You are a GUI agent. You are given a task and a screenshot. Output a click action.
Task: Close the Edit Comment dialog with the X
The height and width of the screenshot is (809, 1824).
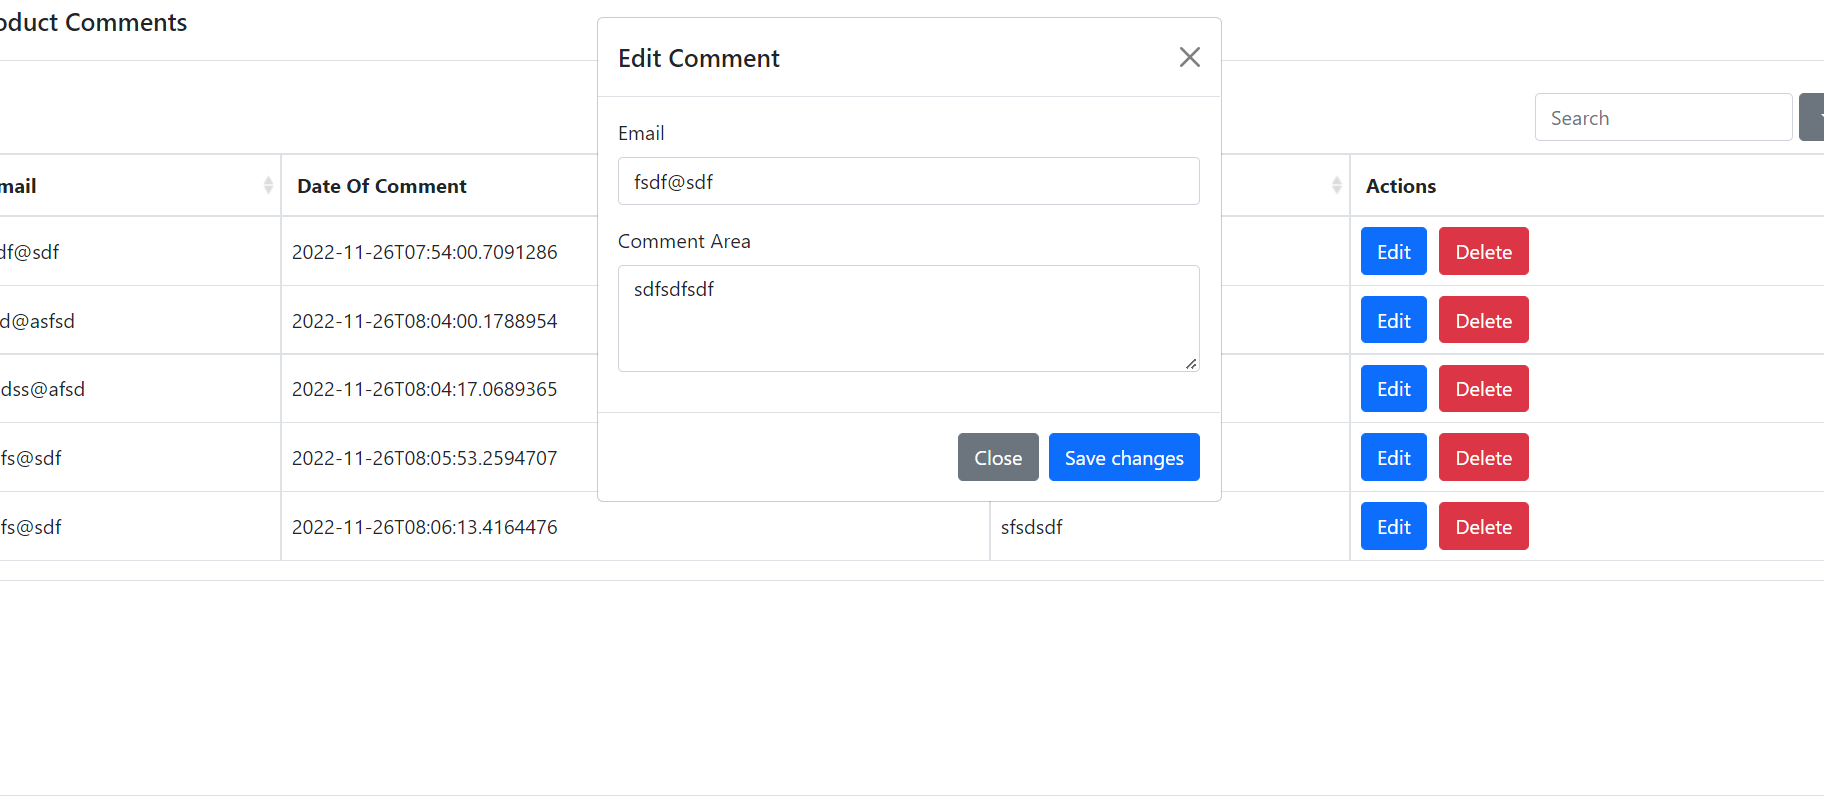[1189, 57]
